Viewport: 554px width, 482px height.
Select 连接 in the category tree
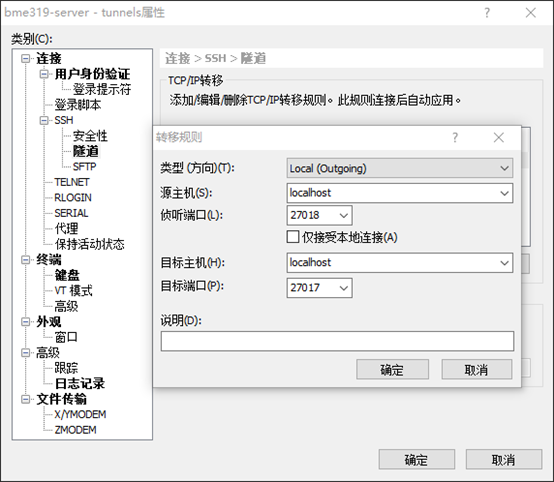[x=49, y=58]
